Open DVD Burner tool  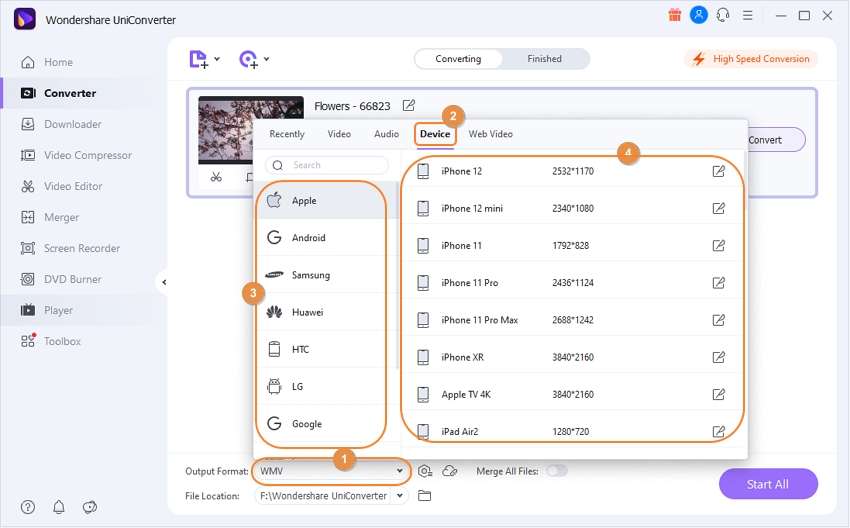[61, 279]
